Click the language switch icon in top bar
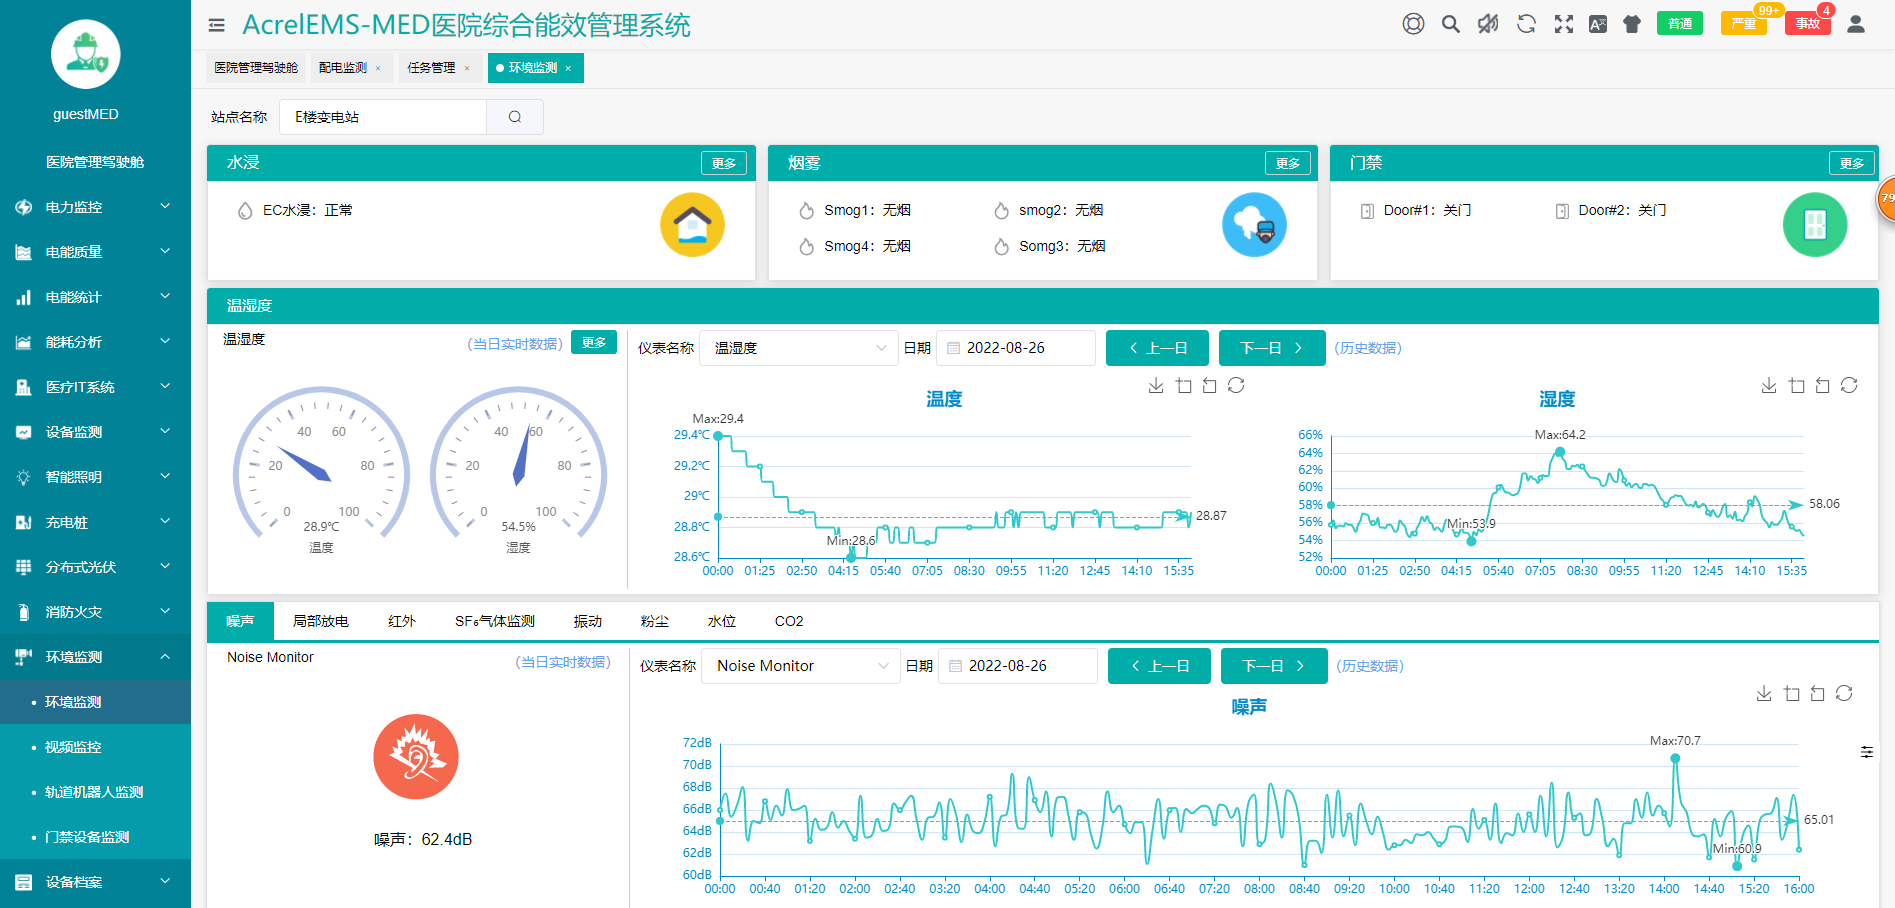 [1597, 23]
